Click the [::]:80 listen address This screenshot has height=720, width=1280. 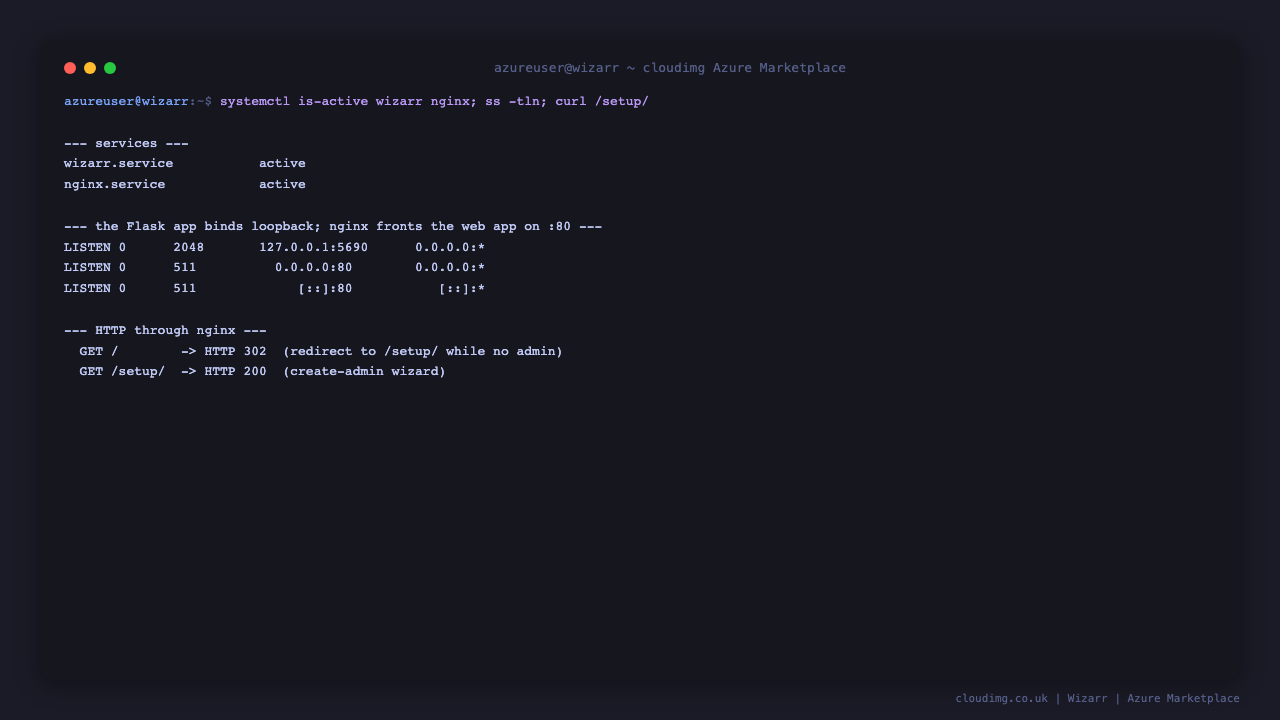tap(325, 288)
